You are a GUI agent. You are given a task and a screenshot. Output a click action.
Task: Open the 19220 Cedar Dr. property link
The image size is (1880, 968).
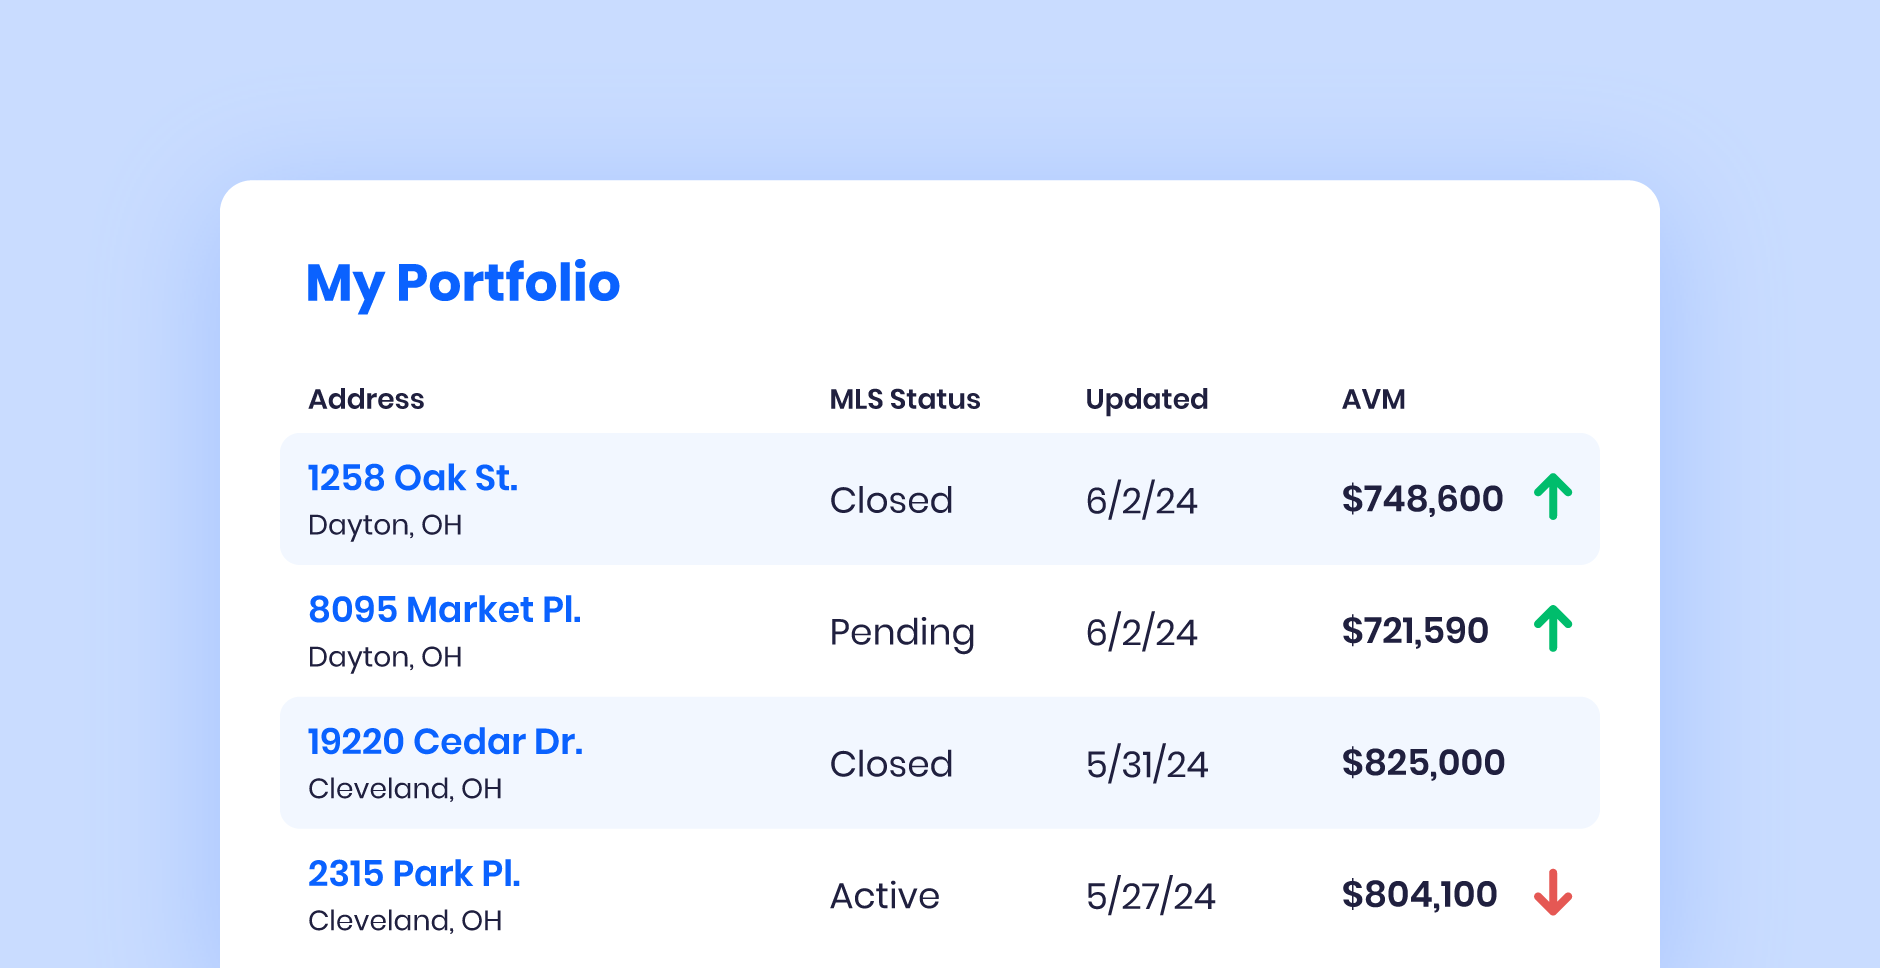tap(445, 742)
